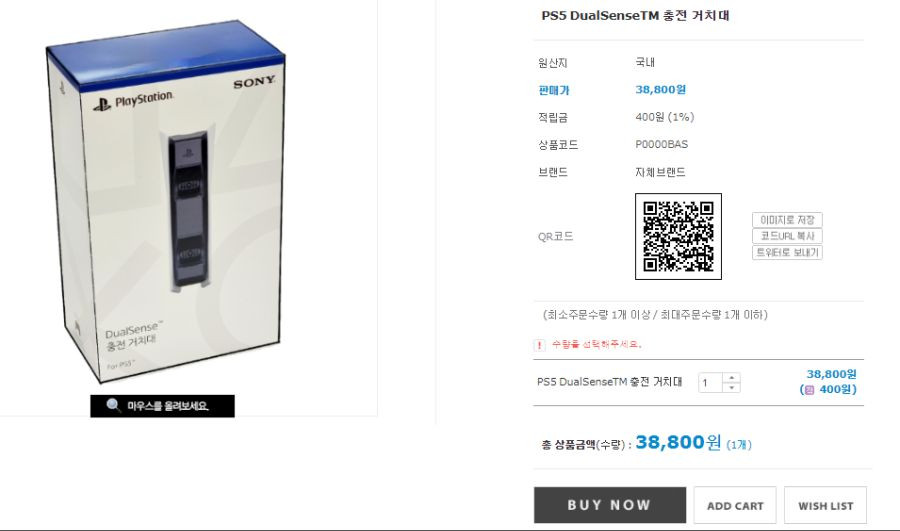Send to Twitter with 트위터로 보내기

(x=787, y=253)
